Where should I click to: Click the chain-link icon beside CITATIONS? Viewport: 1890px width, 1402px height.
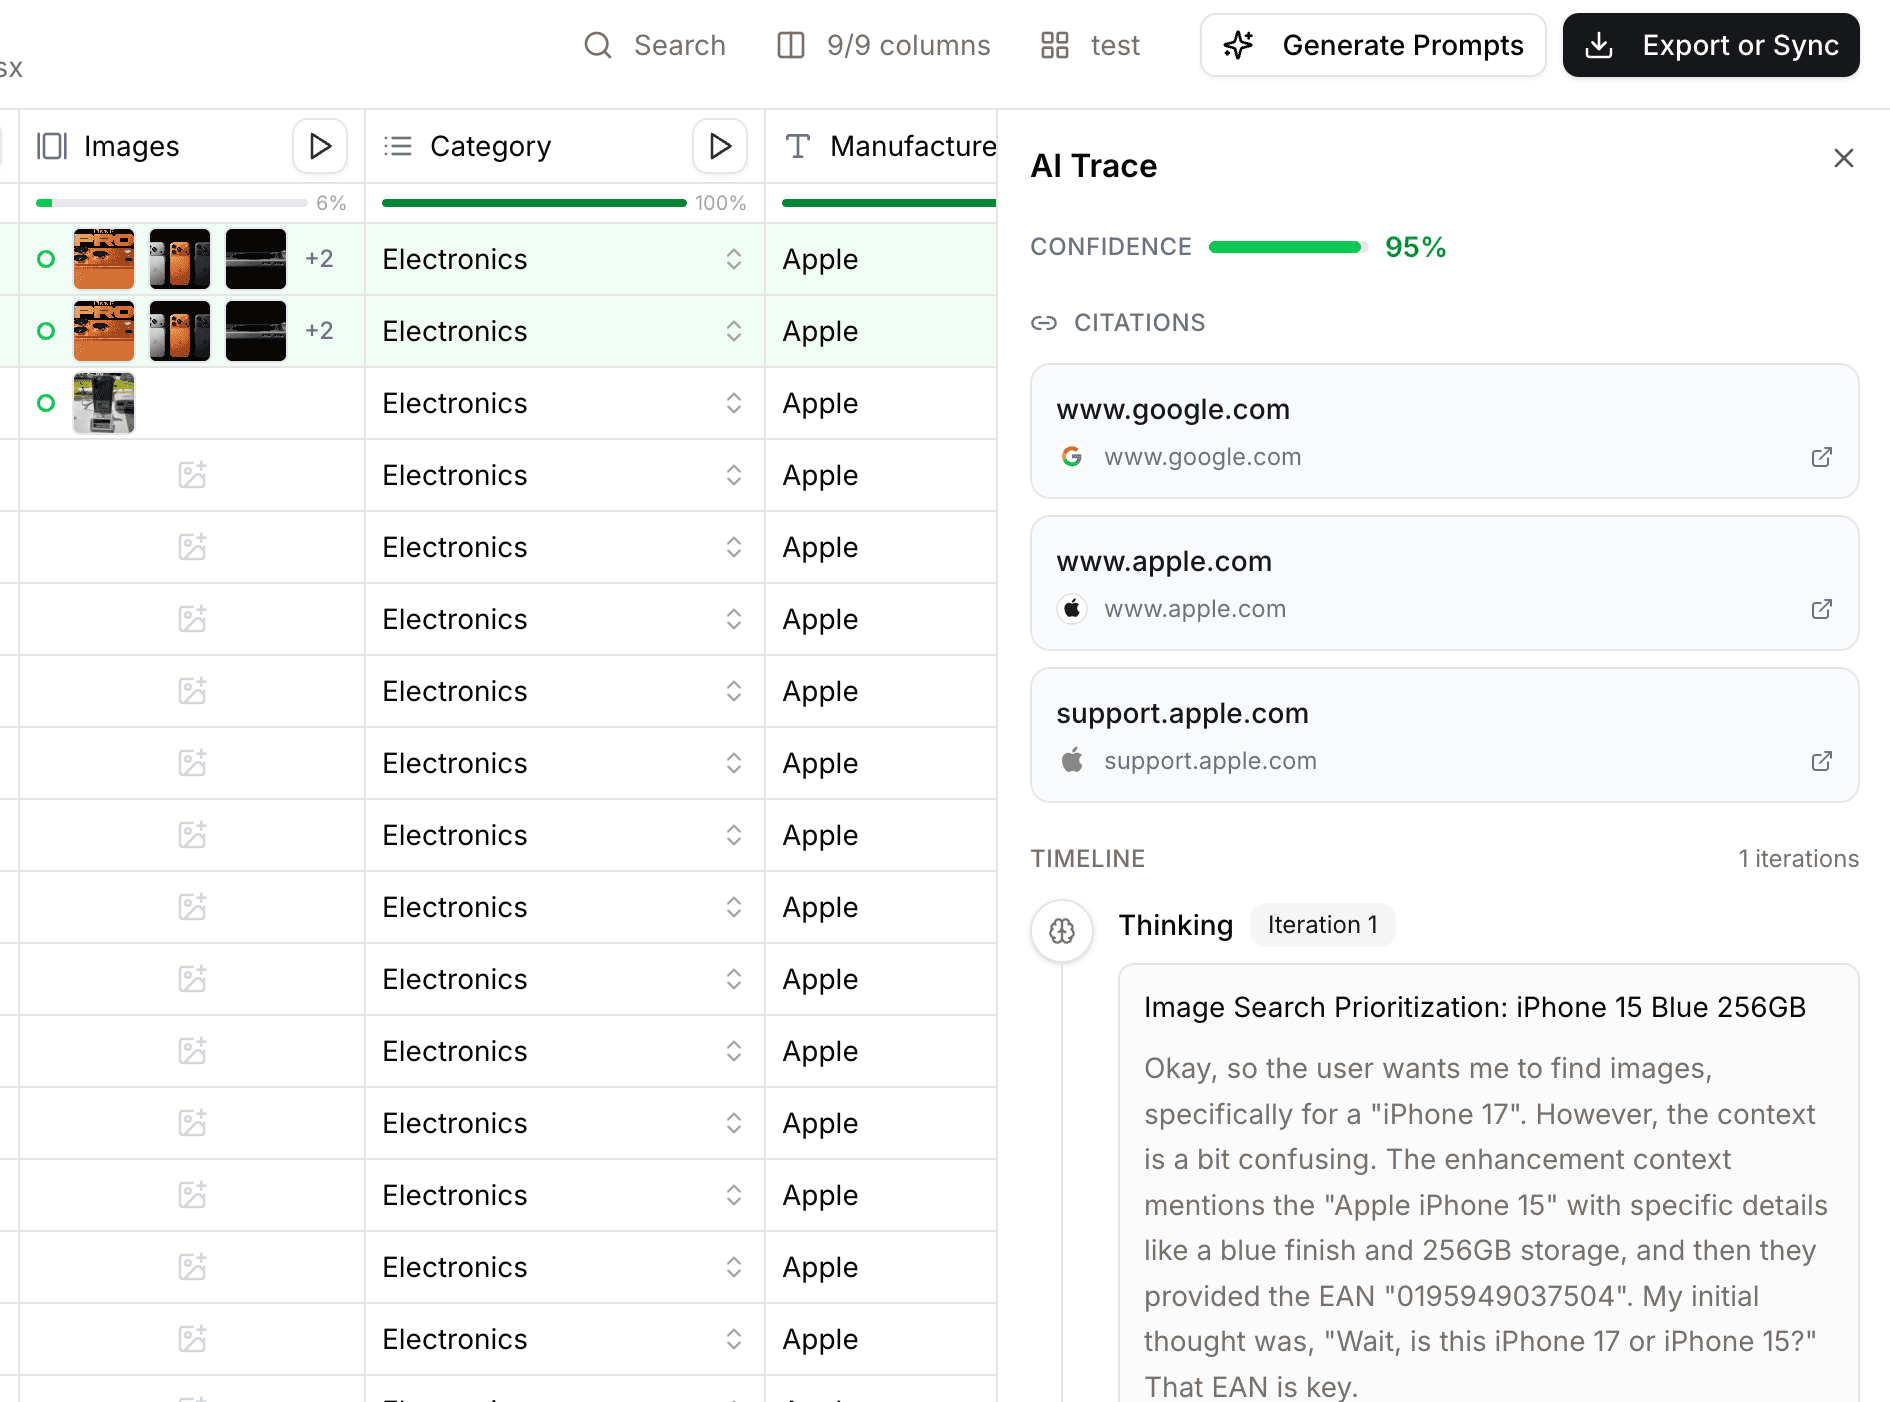[x=1044, y=323]
